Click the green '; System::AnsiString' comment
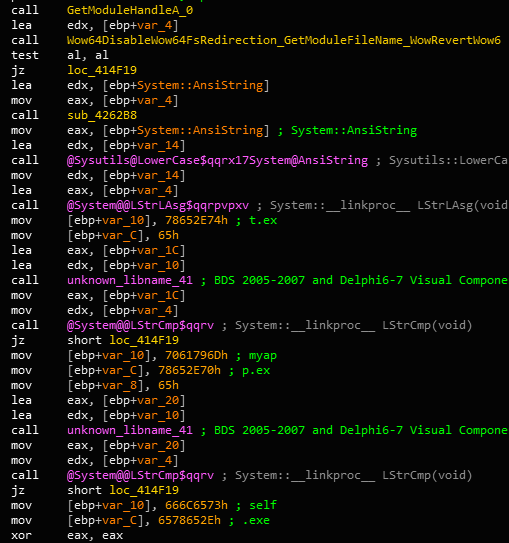Image resolution: width=509 pixels, height=543 pixels. click(347, 130)
